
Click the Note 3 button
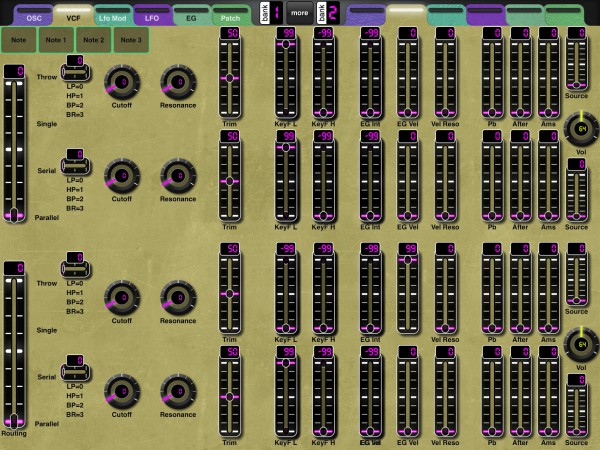tap(131, 40)
